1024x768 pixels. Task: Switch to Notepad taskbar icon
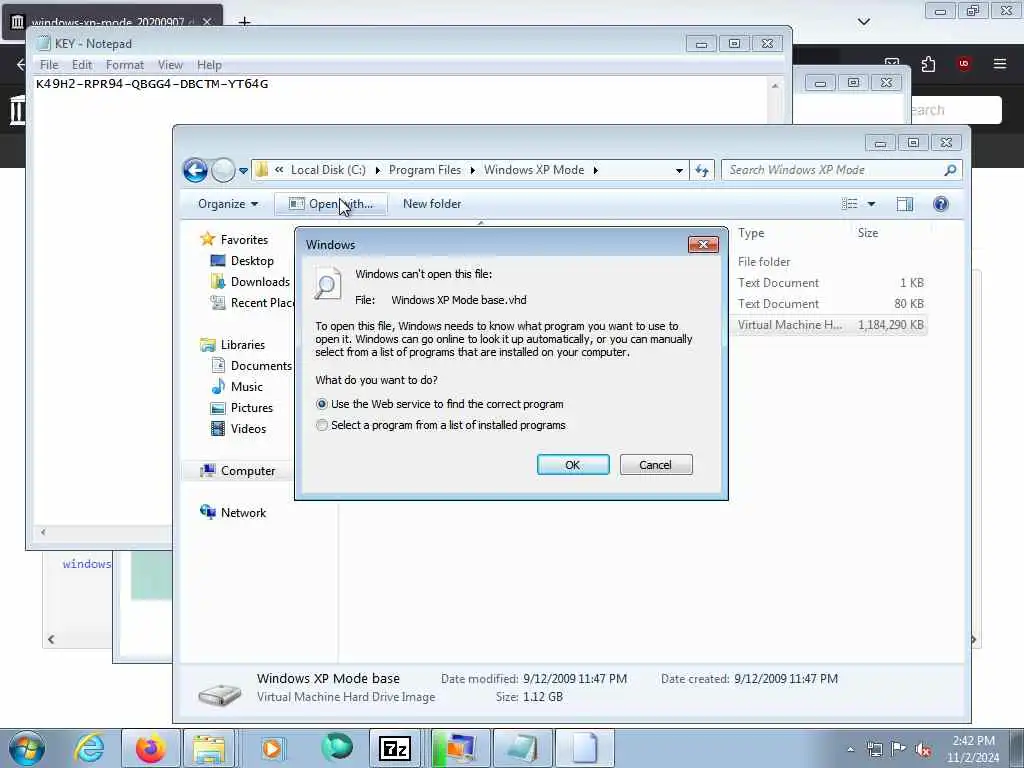coord(522,748)
